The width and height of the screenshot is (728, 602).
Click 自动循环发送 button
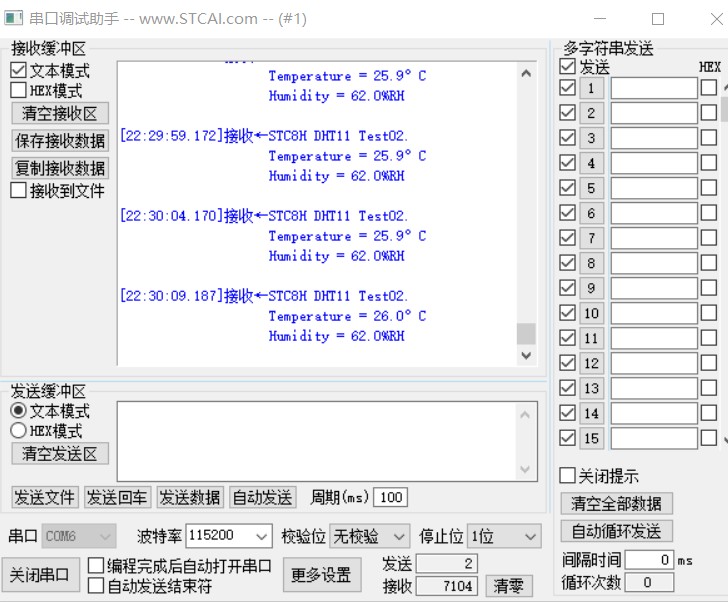[616, 531]
